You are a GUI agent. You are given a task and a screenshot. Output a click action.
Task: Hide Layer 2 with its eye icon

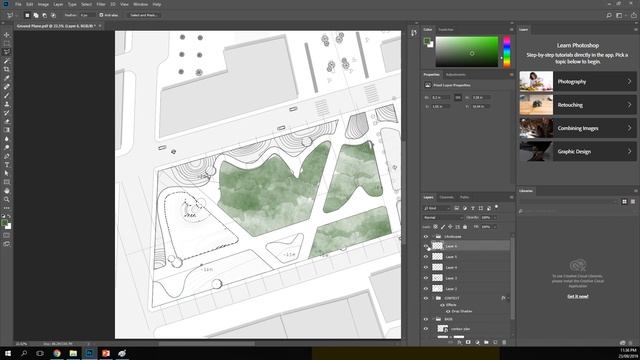point(426,289)
